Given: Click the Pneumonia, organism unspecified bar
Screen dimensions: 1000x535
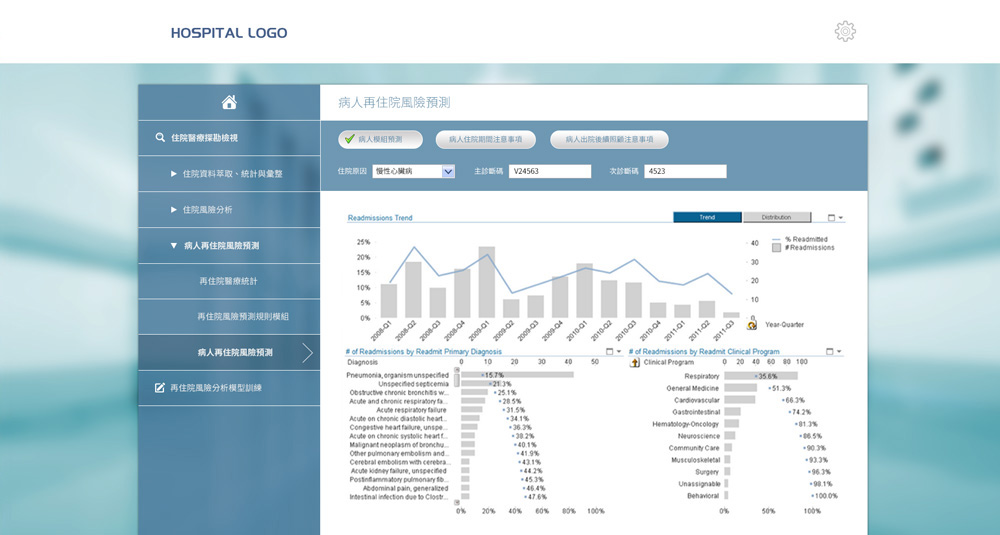Looking at the screenshot, I should tap(517, 375).
